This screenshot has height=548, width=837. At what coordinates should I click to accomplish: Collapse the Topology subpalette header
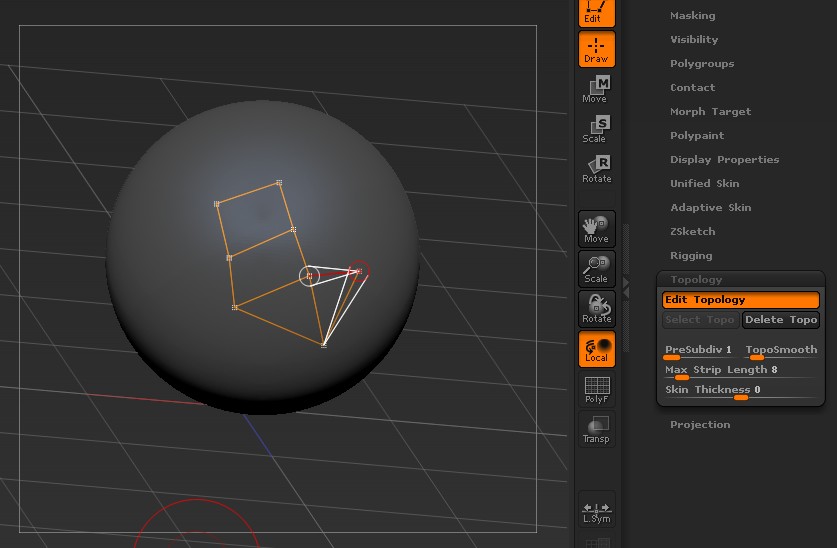696,280
